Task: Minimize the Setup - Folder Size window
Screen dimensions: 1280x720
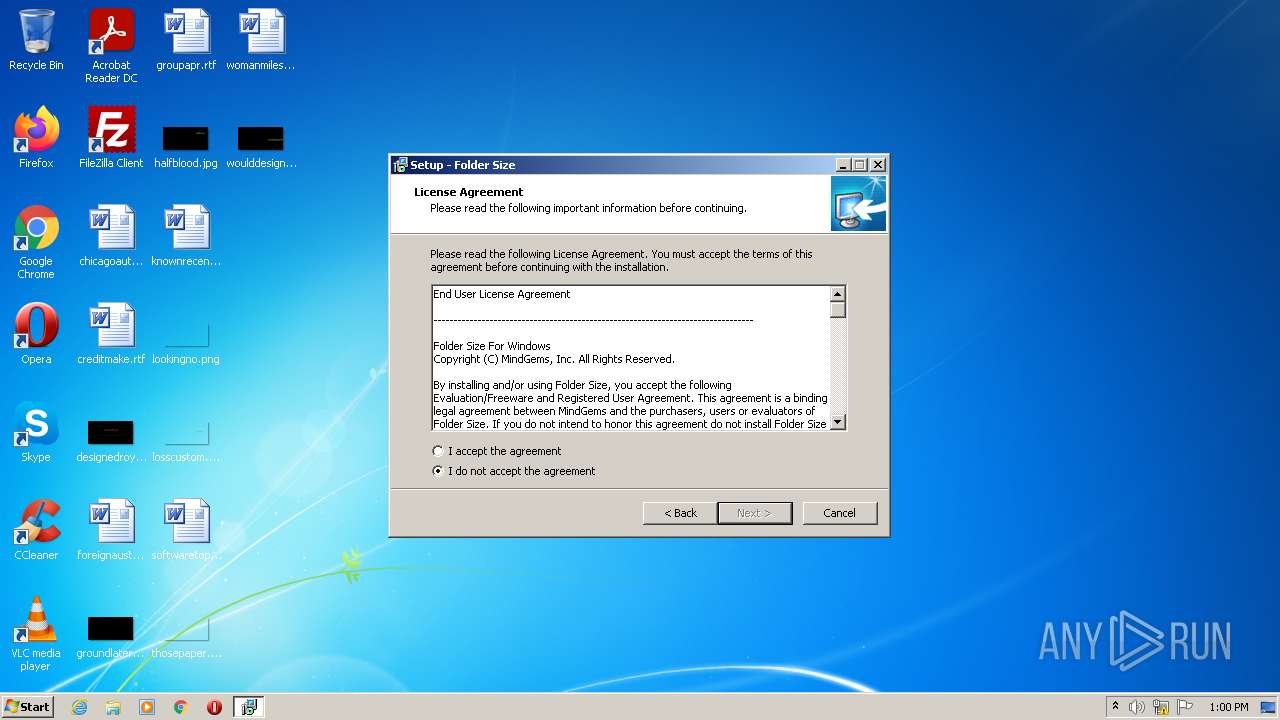Action: tap(843, 165)
